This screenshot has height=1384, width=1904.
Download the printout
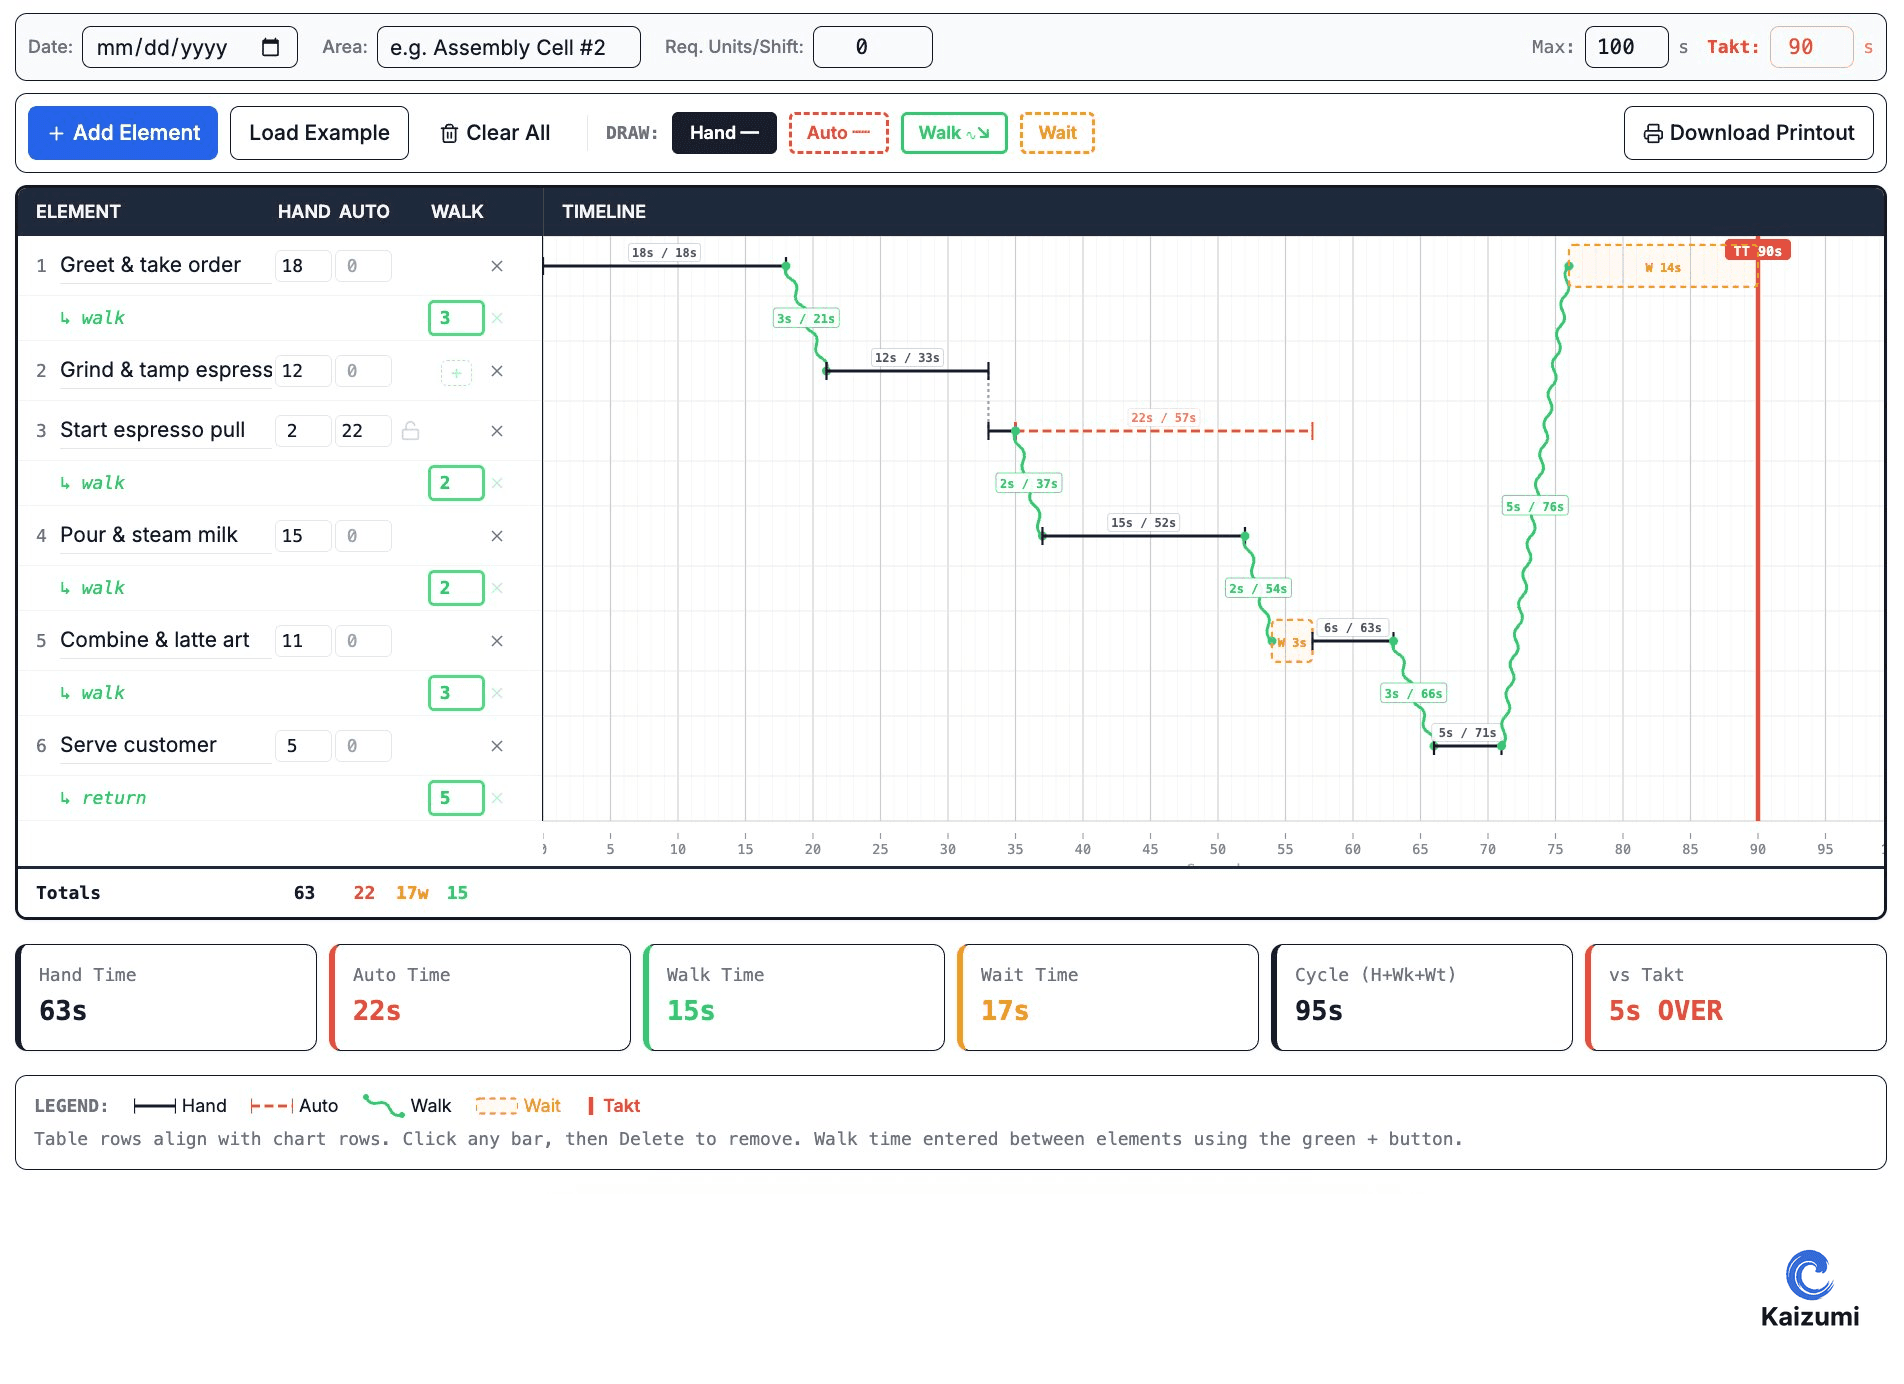(x=1748, y=133)
